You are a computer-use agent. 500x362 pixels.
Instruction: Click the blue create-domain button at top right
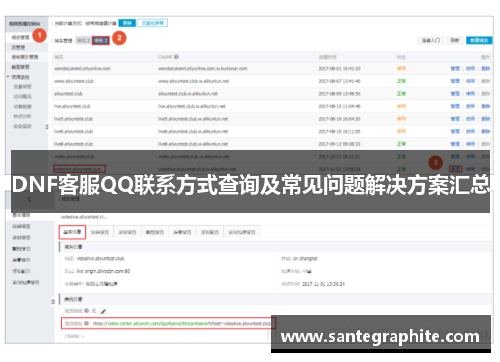(479, 40)
